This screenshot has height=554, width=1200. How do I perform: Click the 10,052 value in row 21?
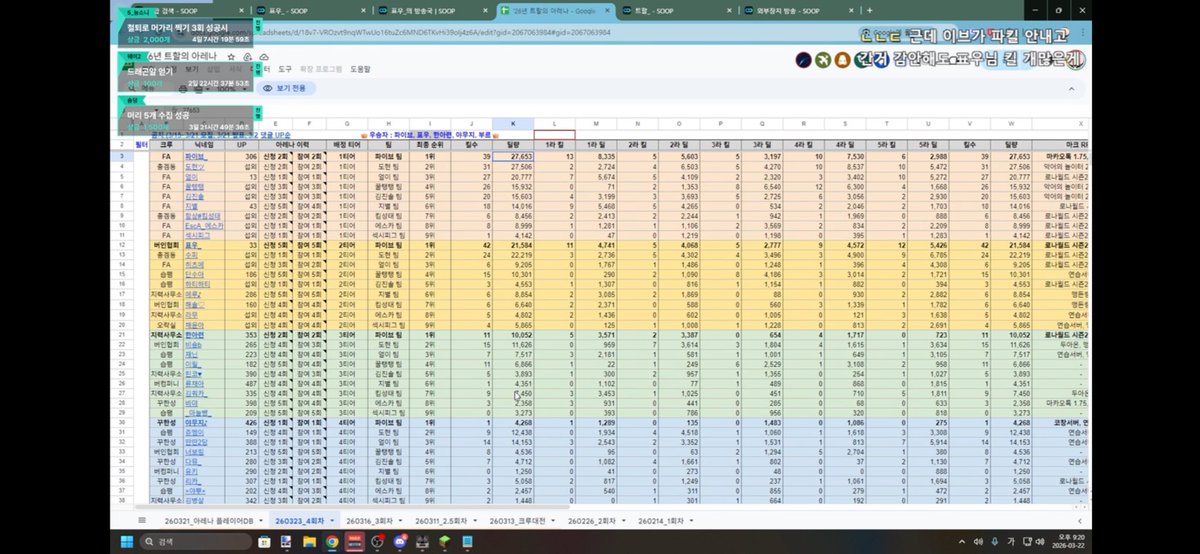513,333
